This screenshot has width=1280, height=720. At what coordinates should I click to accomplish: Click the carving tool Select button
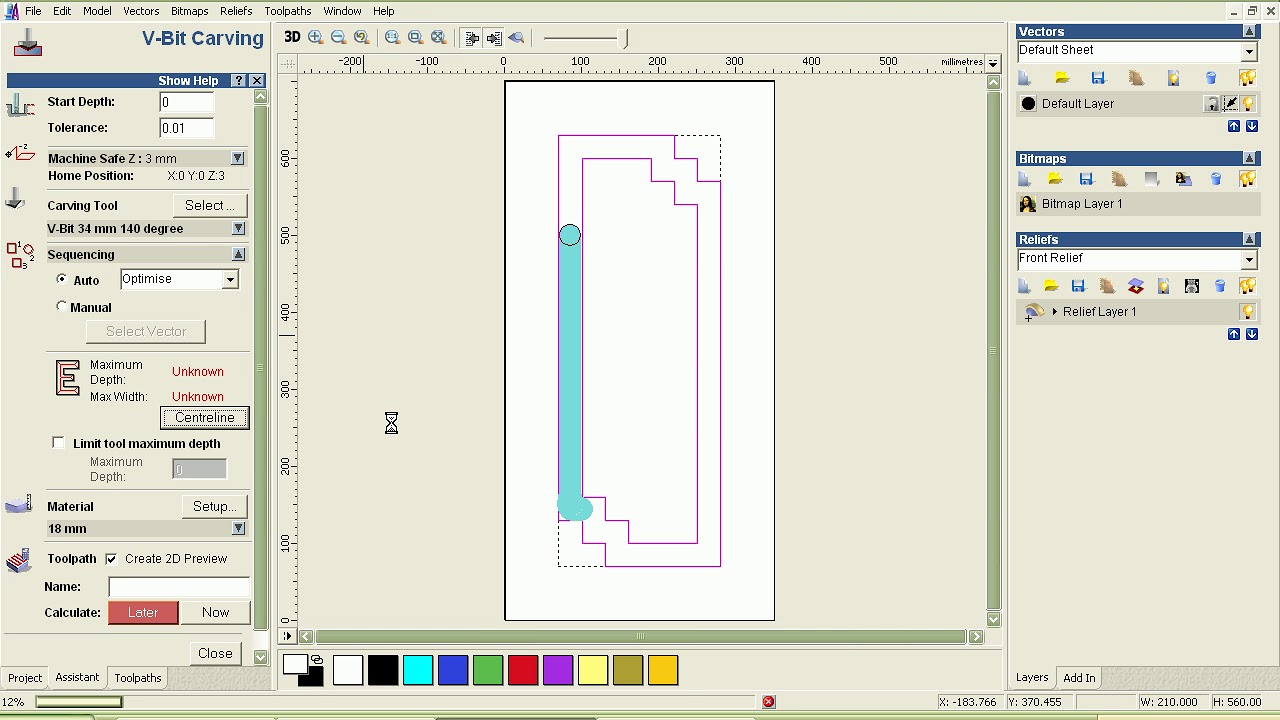210,205
